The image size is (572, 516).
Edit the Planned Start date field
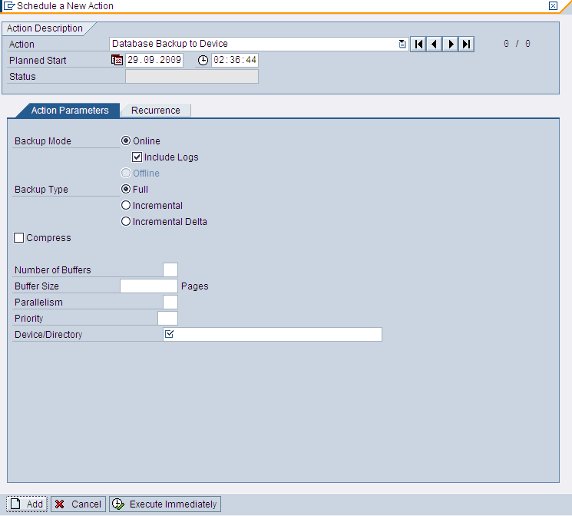pyautogui.click(x=154, y=60)
